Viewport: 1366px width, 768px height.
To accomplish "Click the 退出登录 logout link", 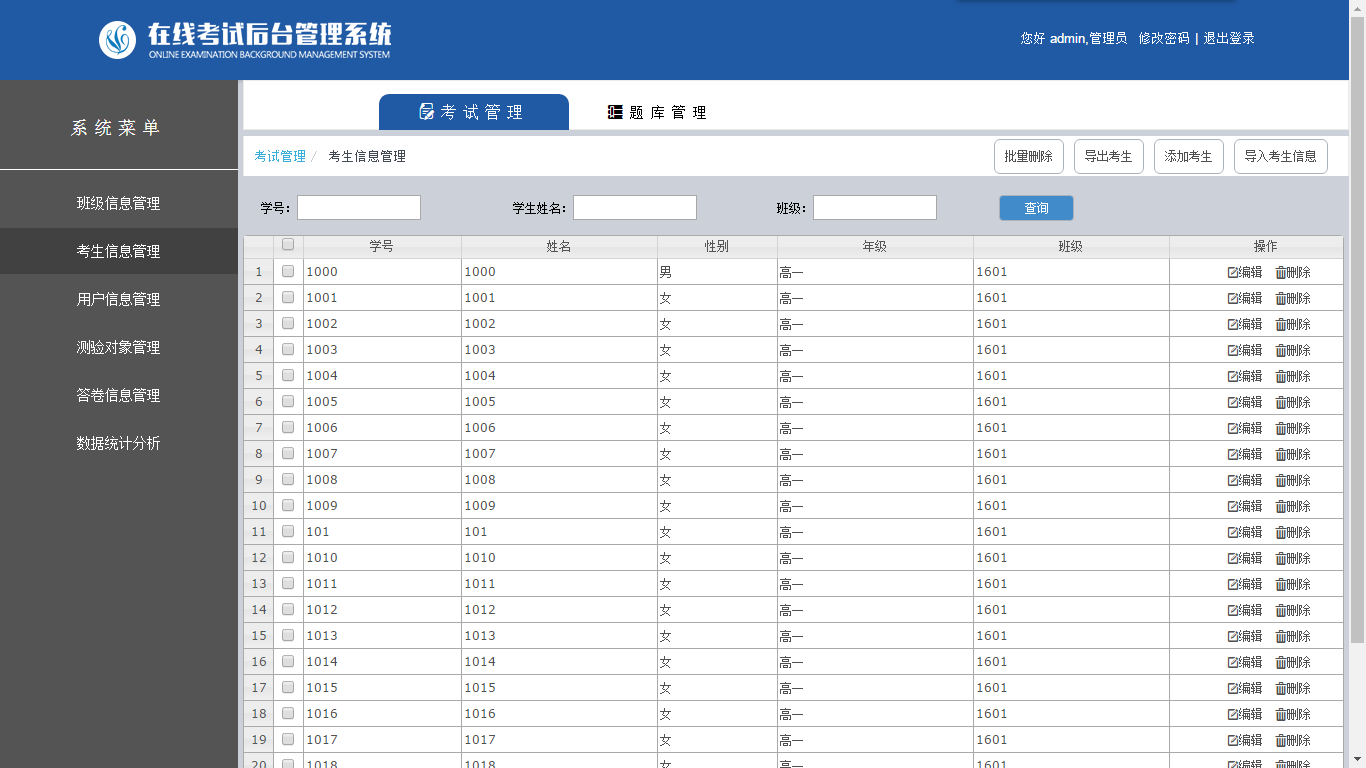I will (x=1228, y=38).
